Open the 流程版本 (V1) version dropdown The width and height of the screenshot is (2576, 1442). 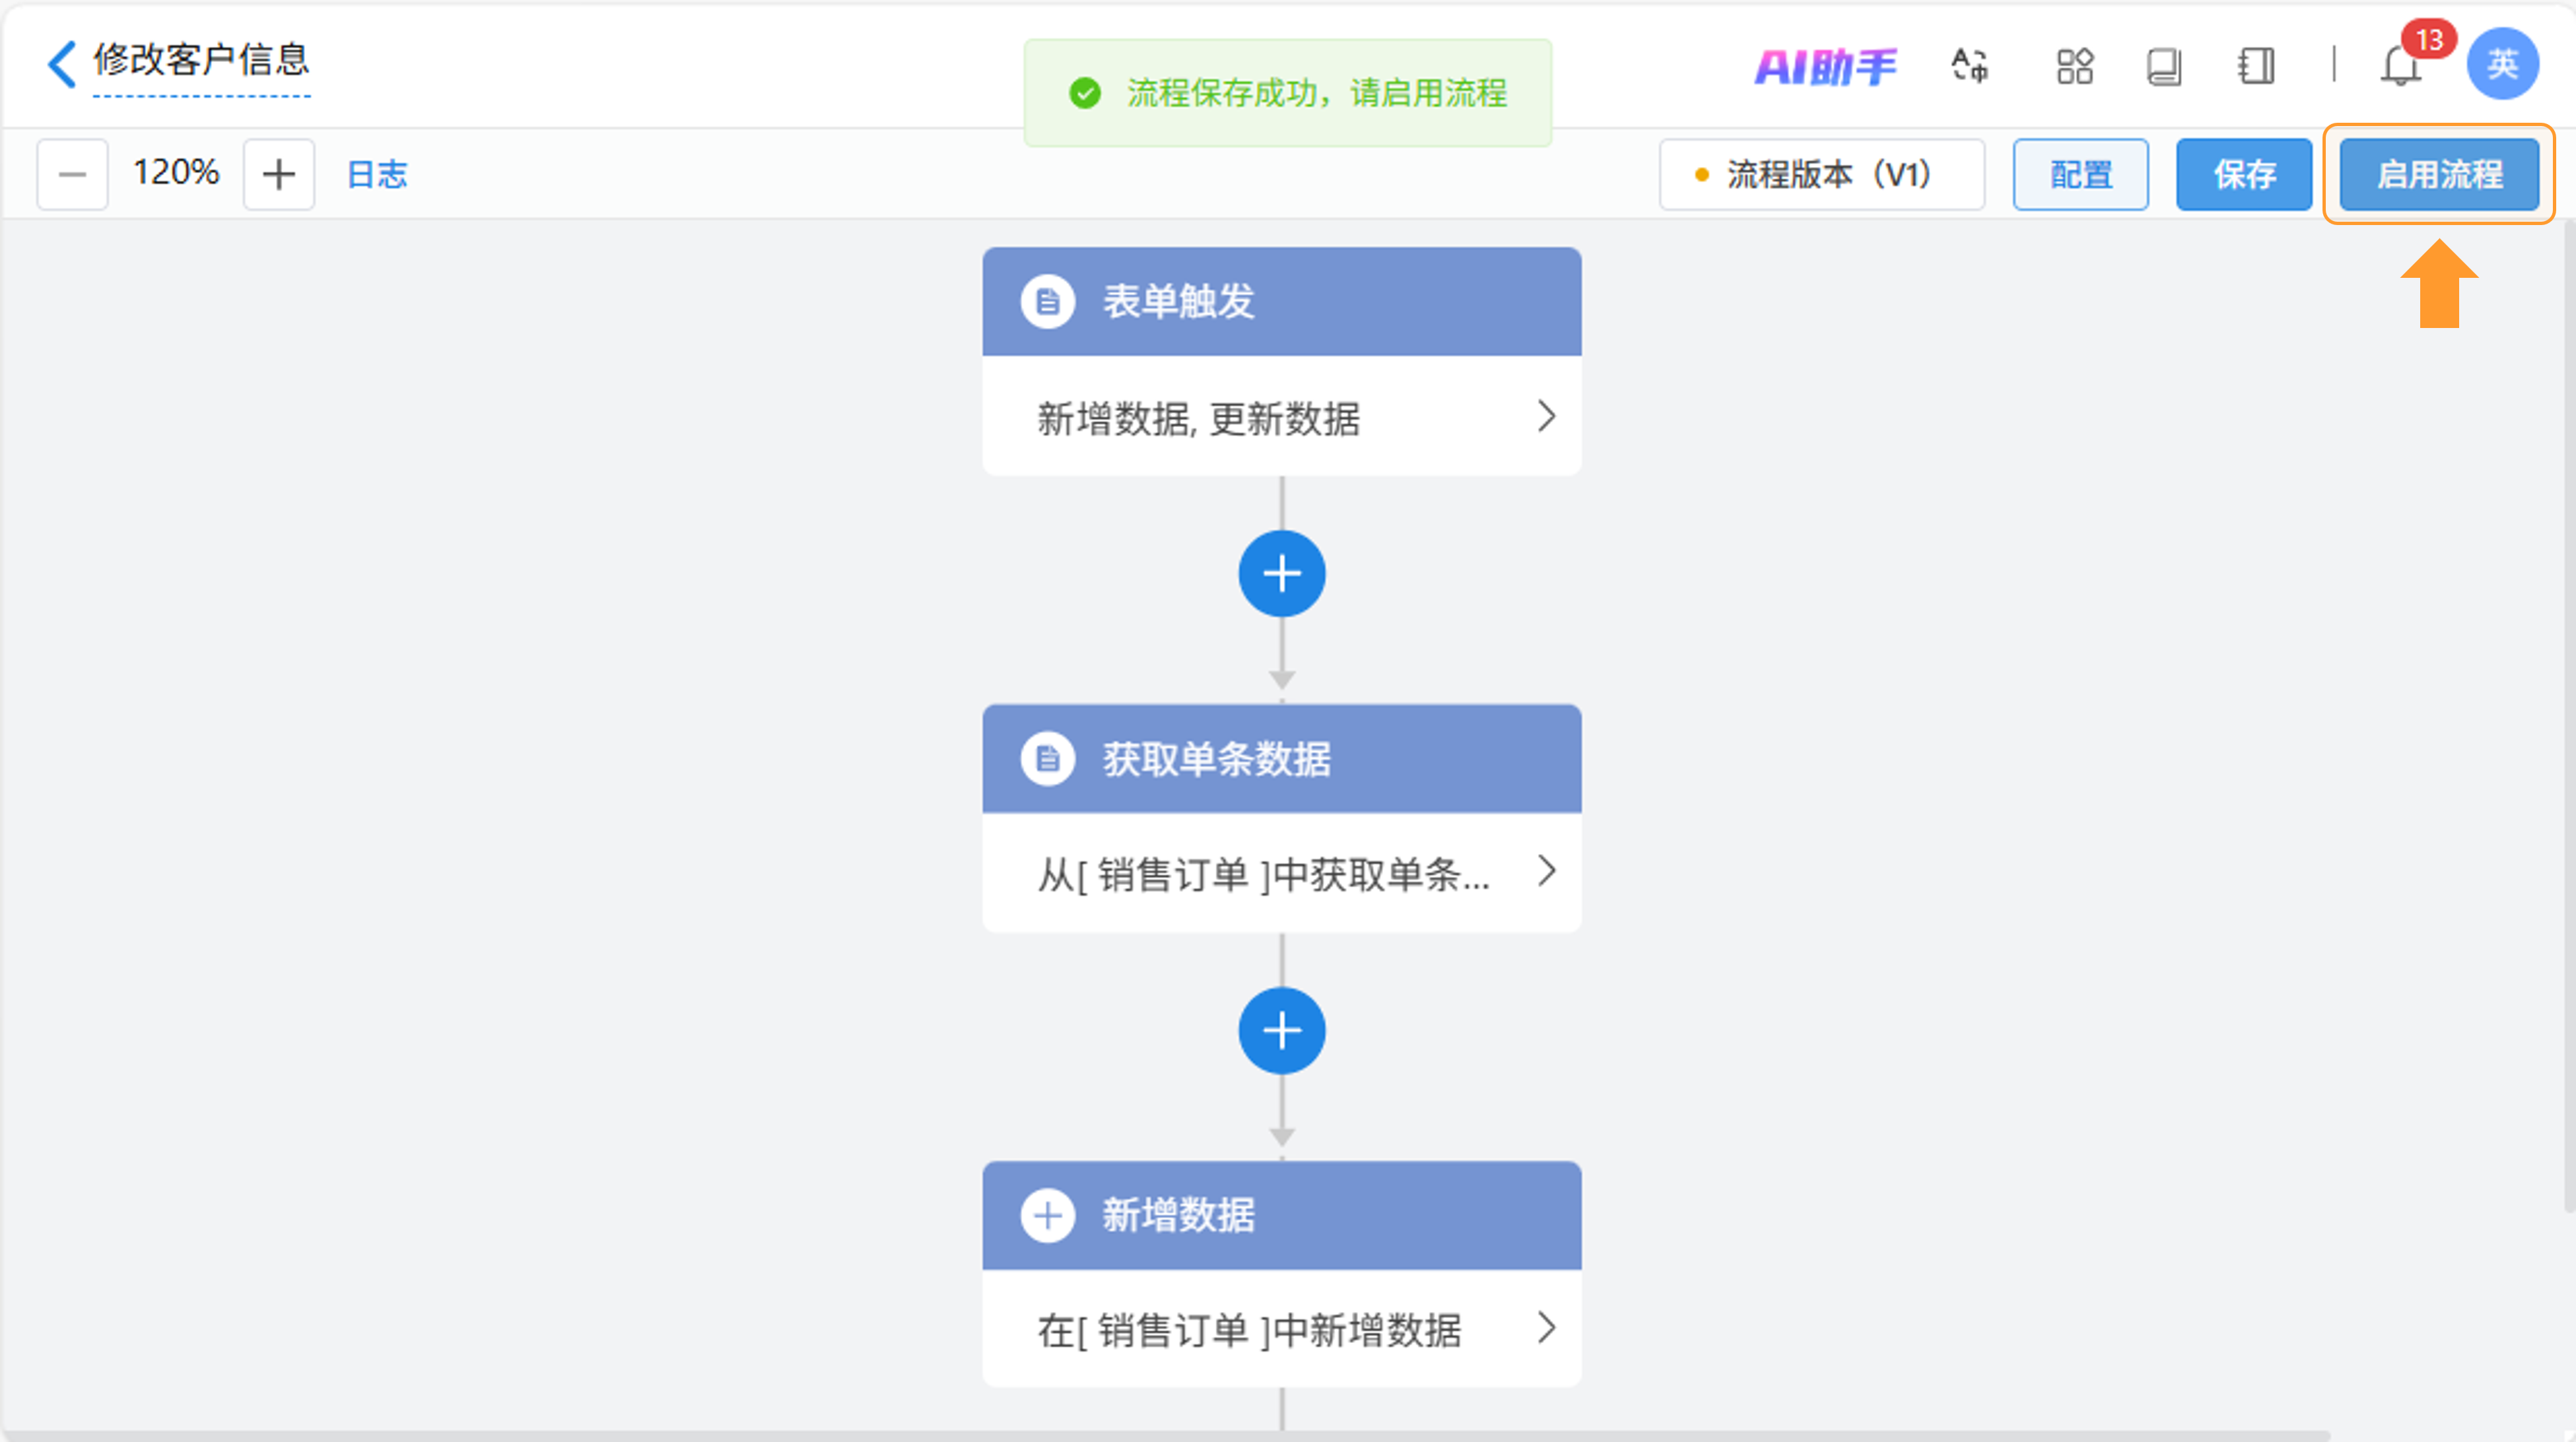coord(1821,174)
